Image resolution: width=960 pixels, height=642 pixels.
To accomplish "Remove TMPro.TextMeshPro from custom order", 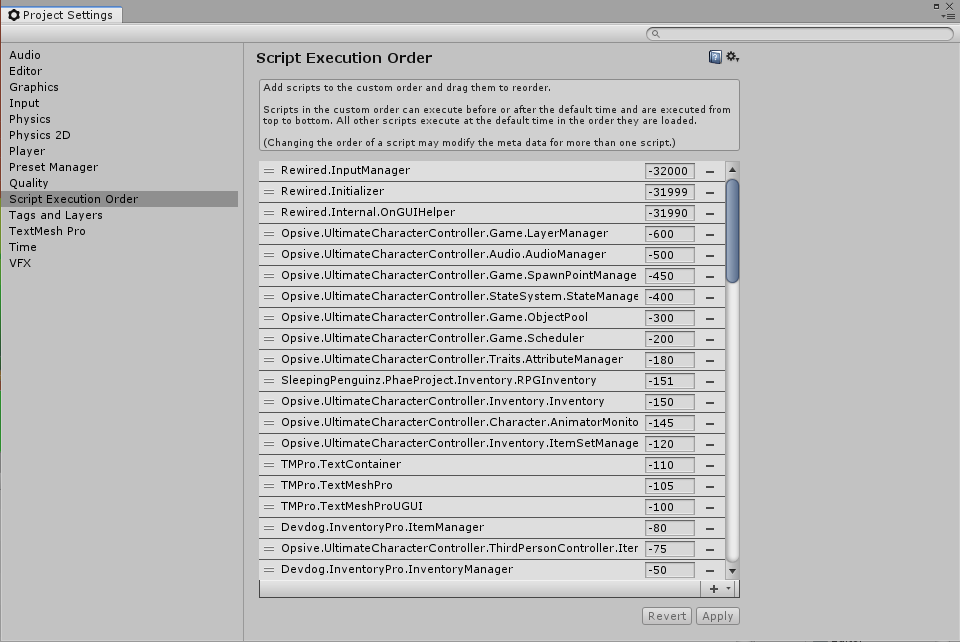I will [710, 486].
